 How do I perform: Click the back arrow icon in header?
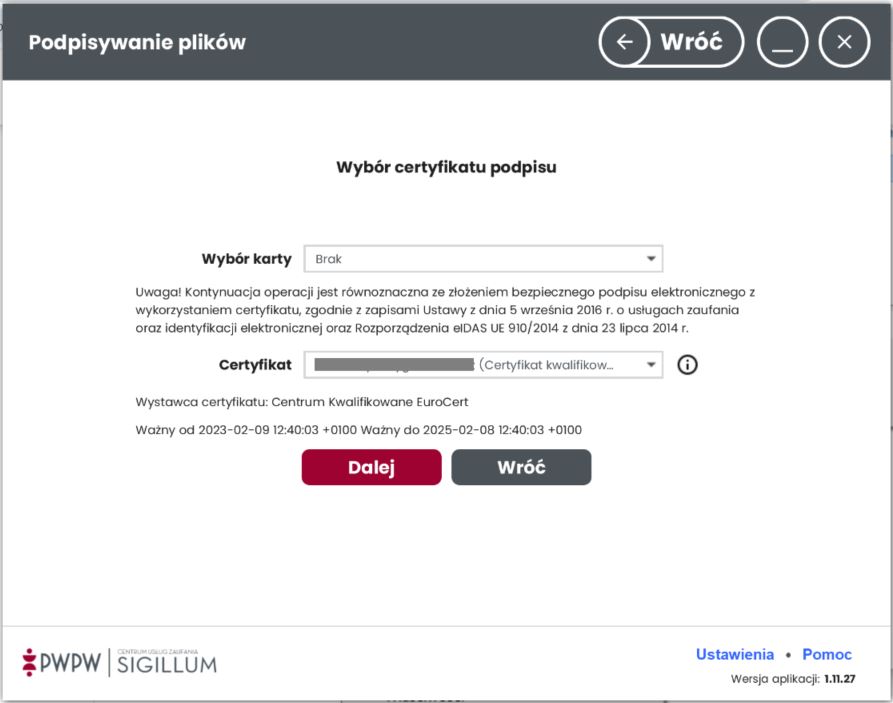(625, 42)
